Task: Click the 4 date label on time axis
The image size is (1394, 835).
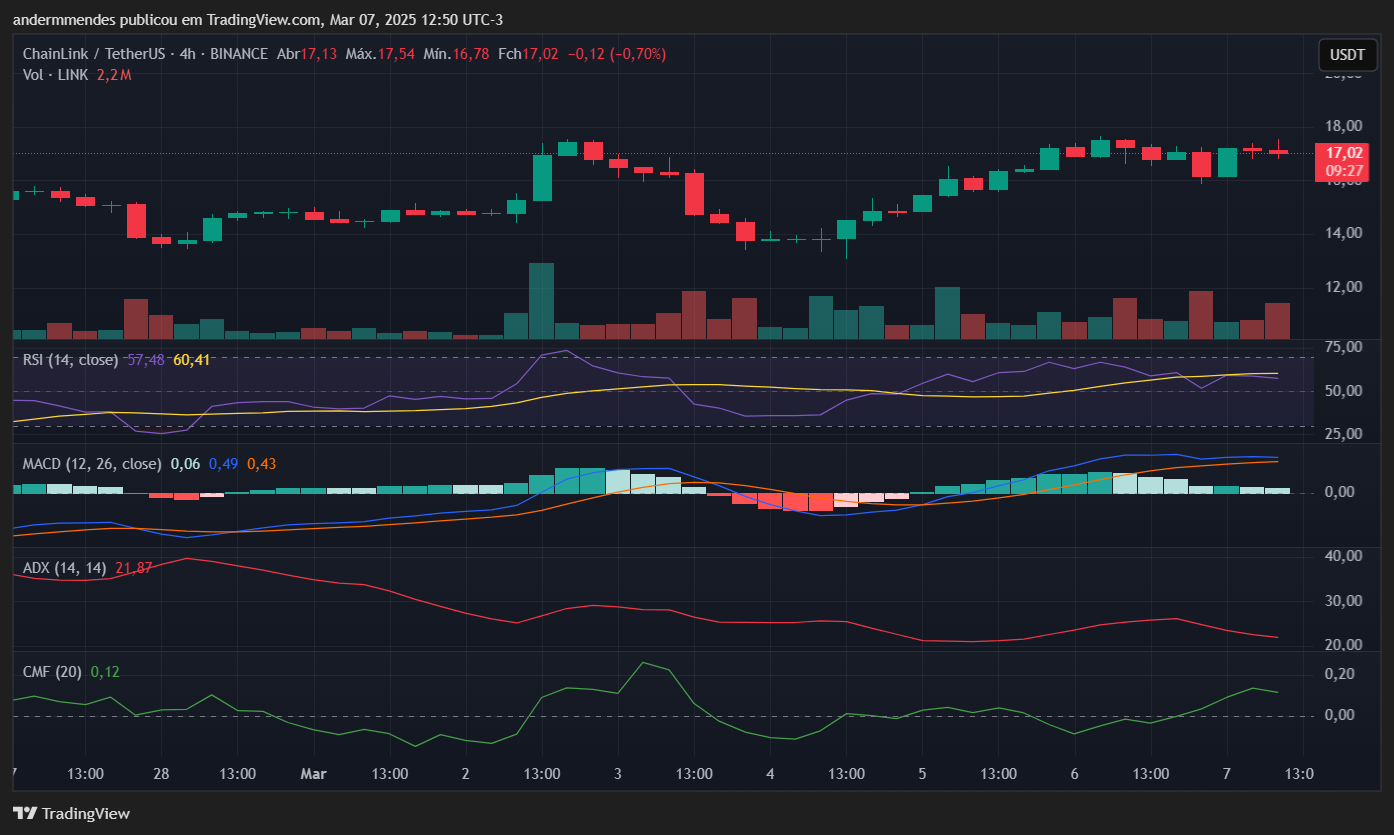Action: [770, 774]
